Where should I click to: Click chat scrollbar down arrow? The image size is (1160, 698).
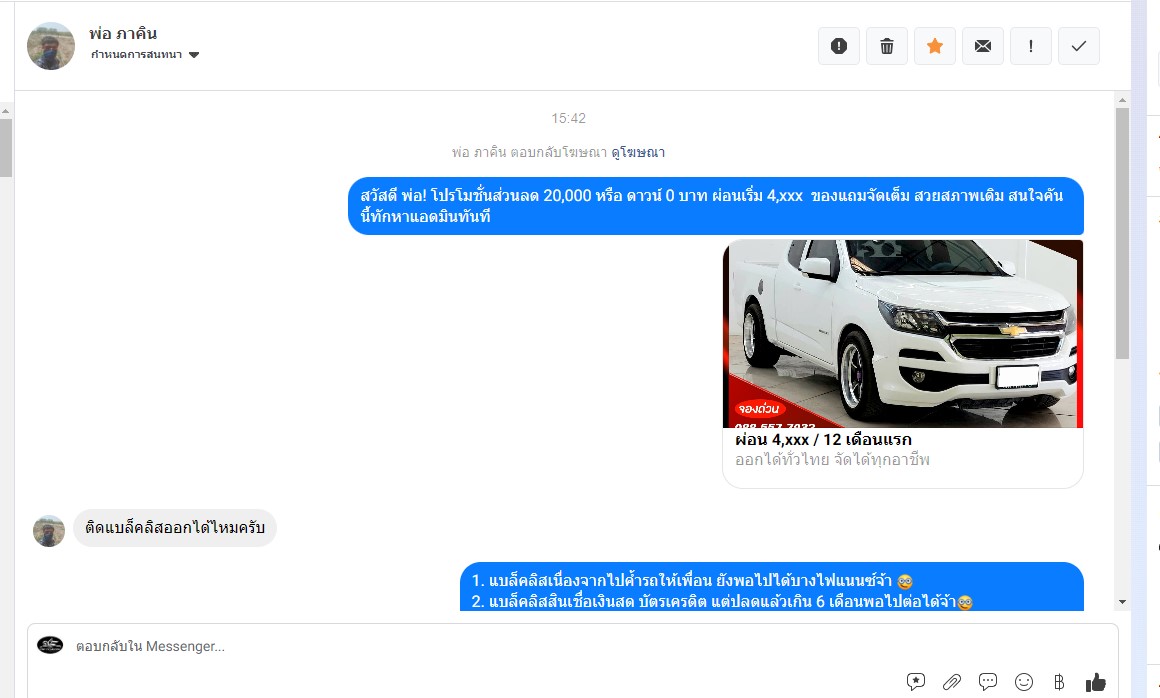tap(1122, 602)
